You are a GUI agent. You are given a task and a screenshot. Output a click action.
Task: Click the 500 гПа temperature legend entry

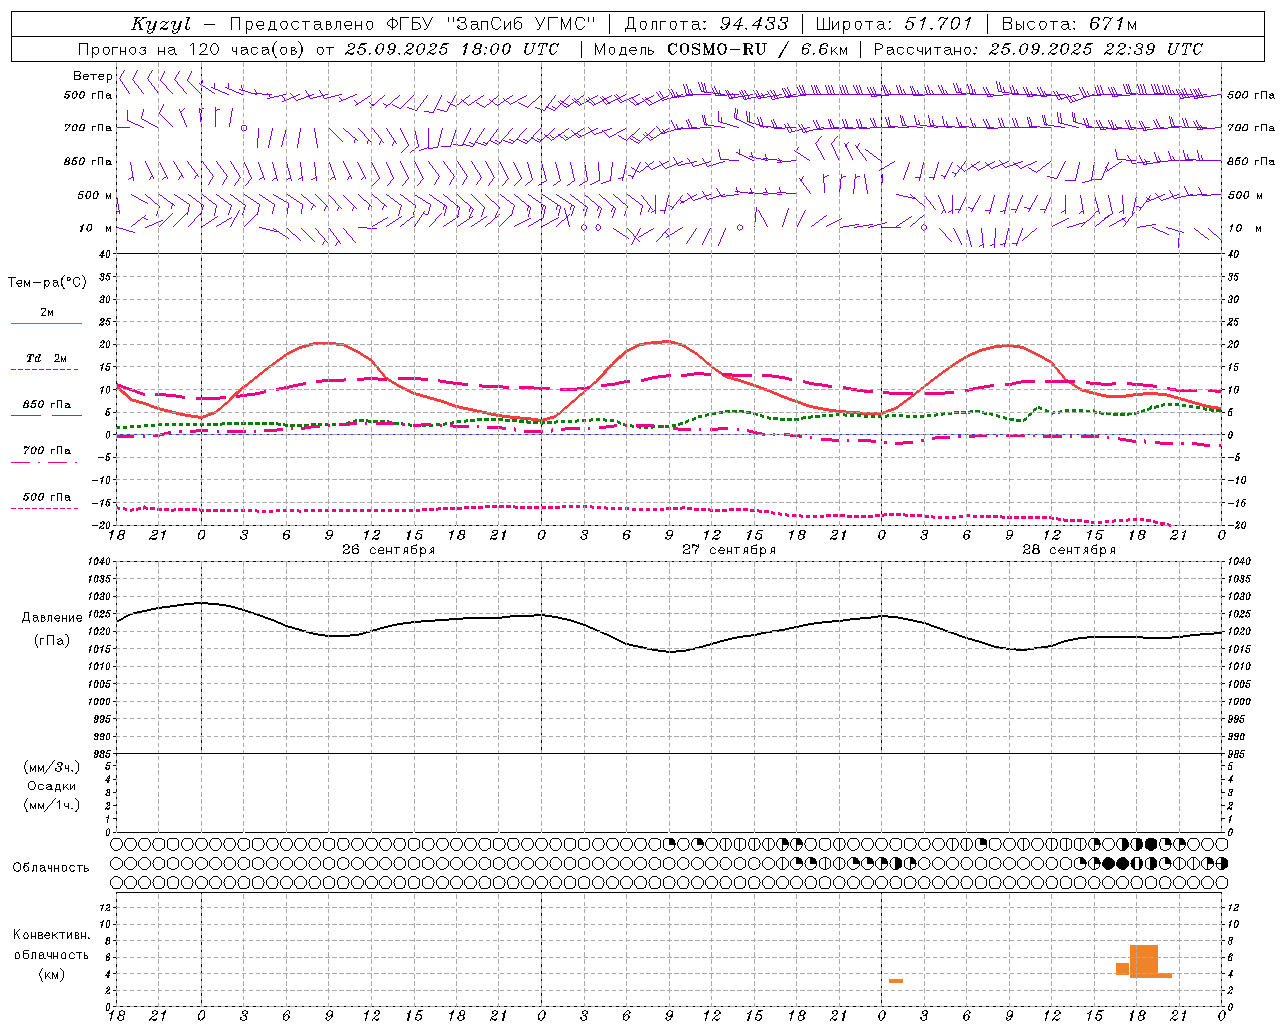pos(46,497)
